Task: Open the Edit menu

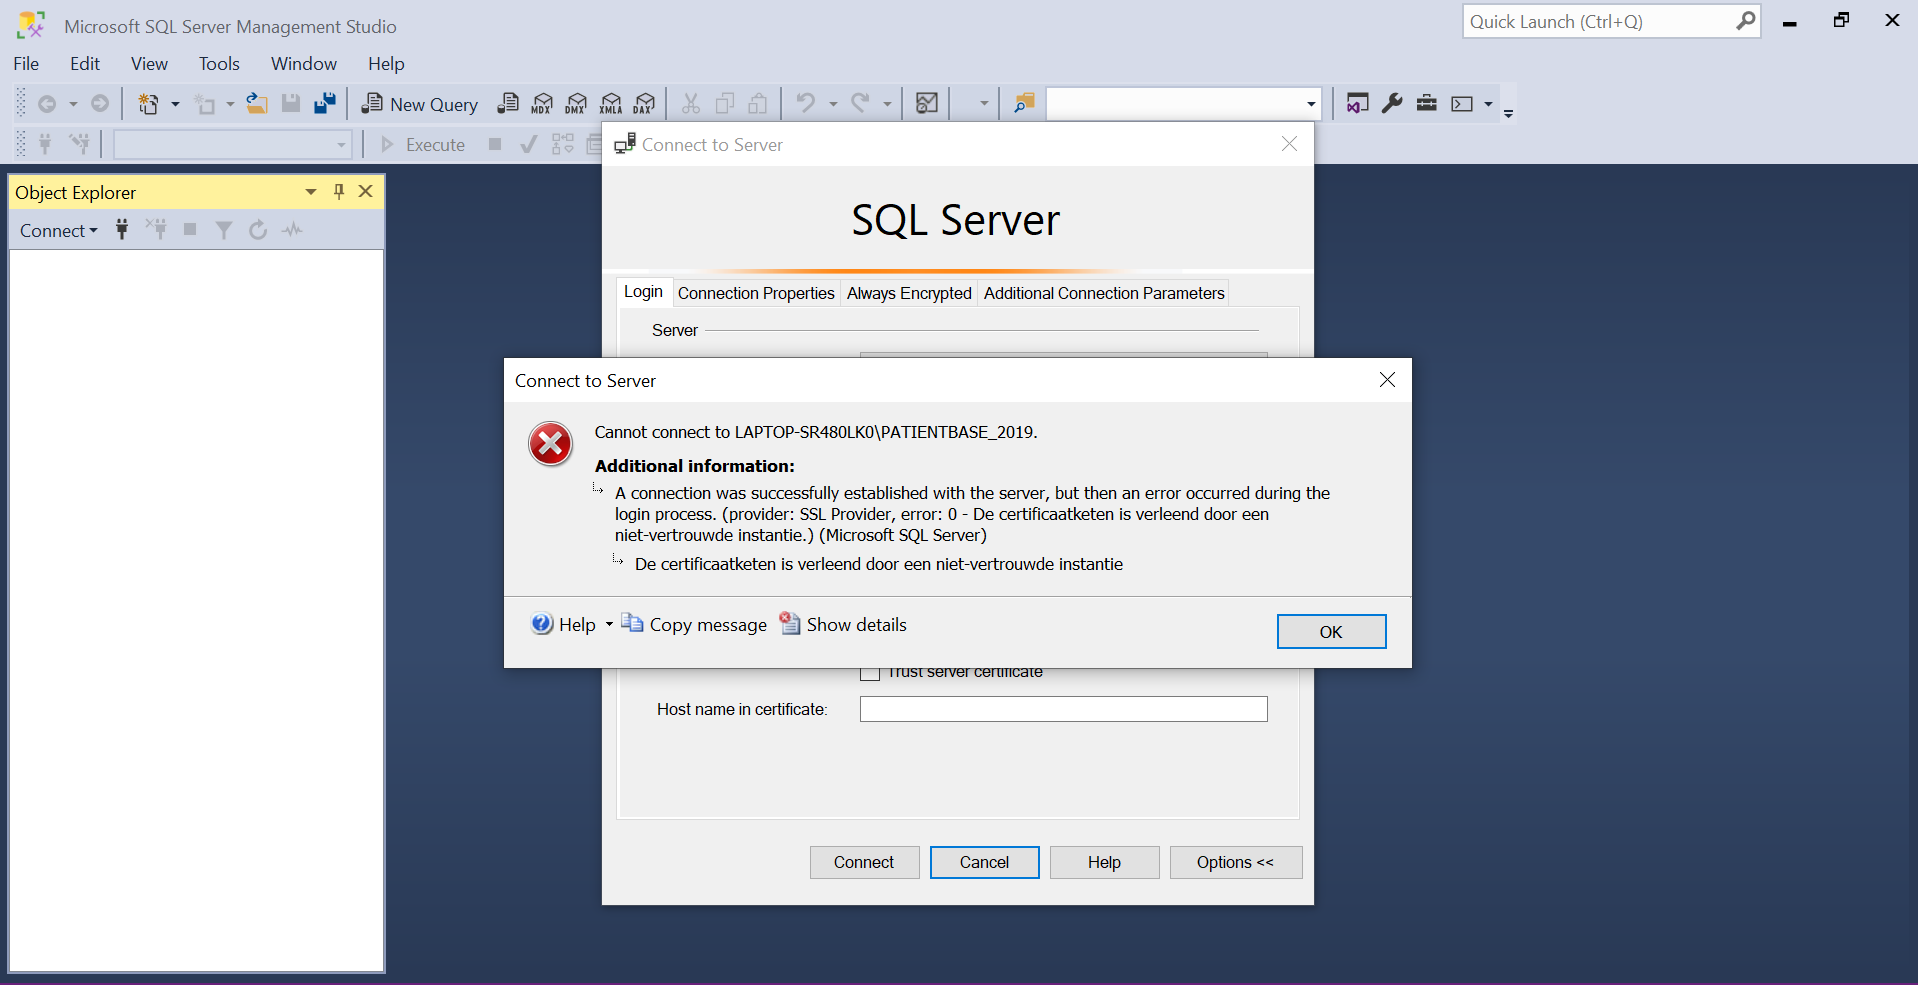Action: click(x=85, y=64)
